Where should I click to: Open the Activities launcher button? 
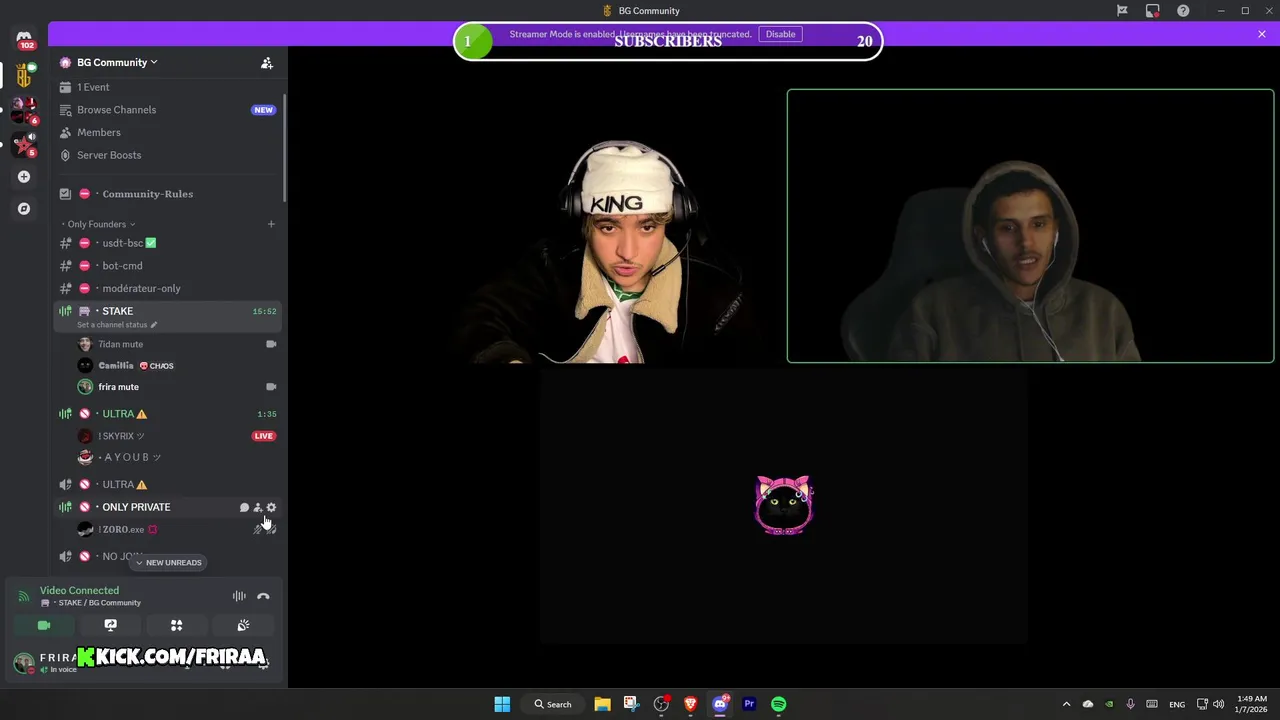[x=177, y=625]
